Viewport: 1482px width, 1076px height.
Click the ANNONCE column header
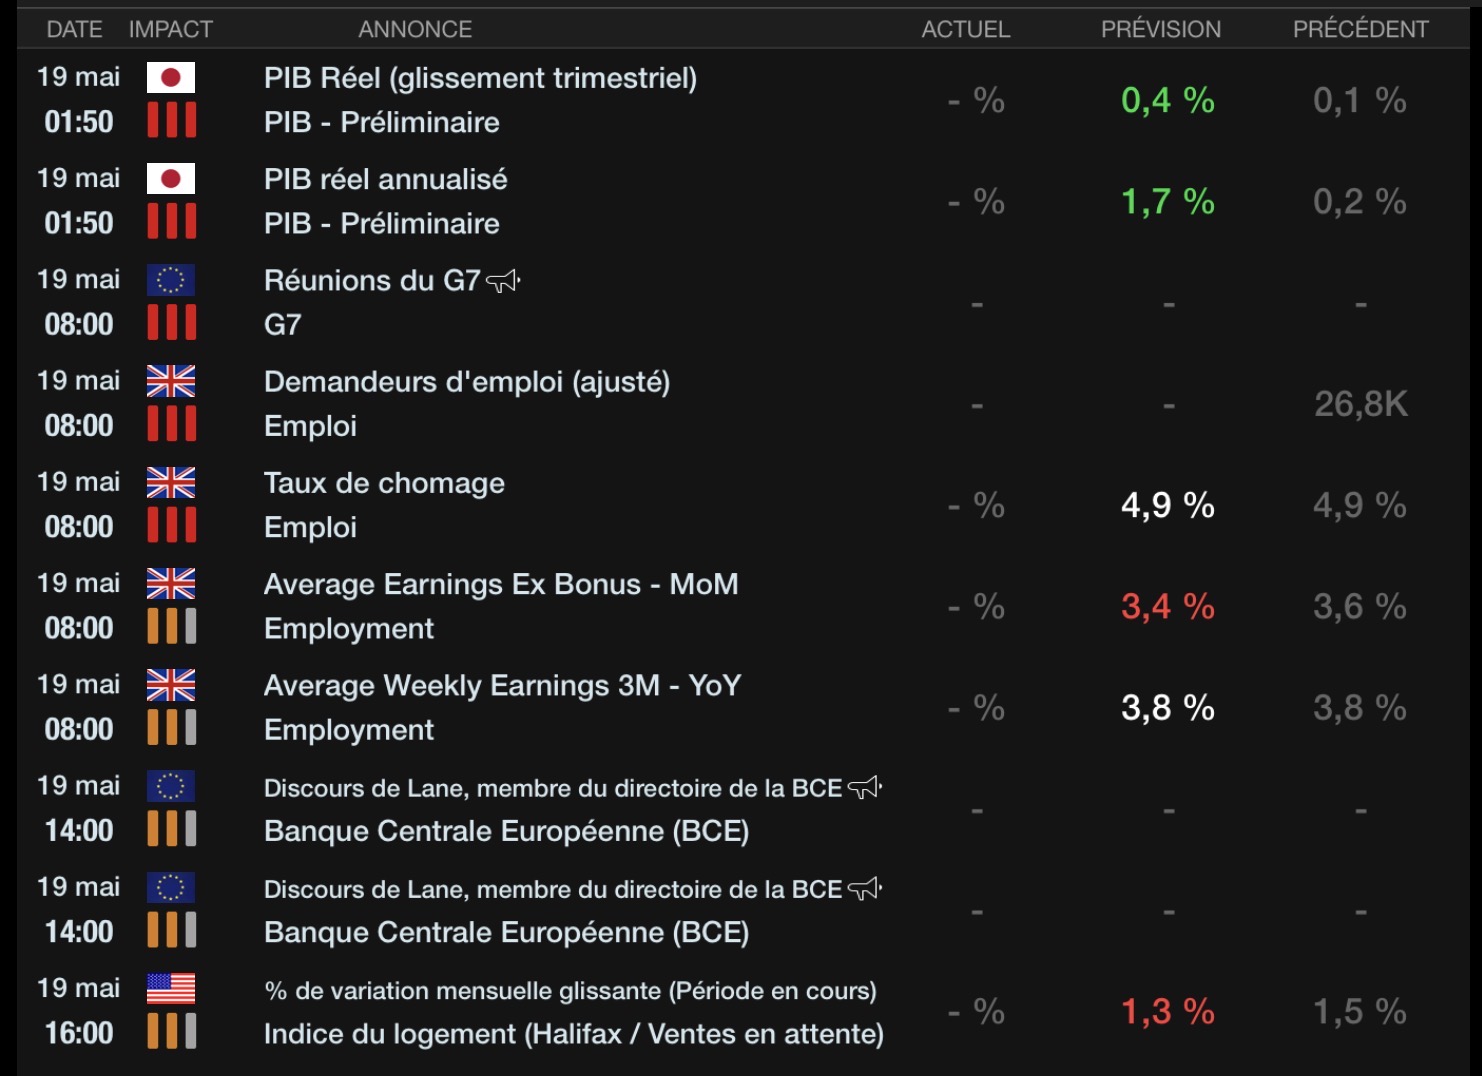415,29
